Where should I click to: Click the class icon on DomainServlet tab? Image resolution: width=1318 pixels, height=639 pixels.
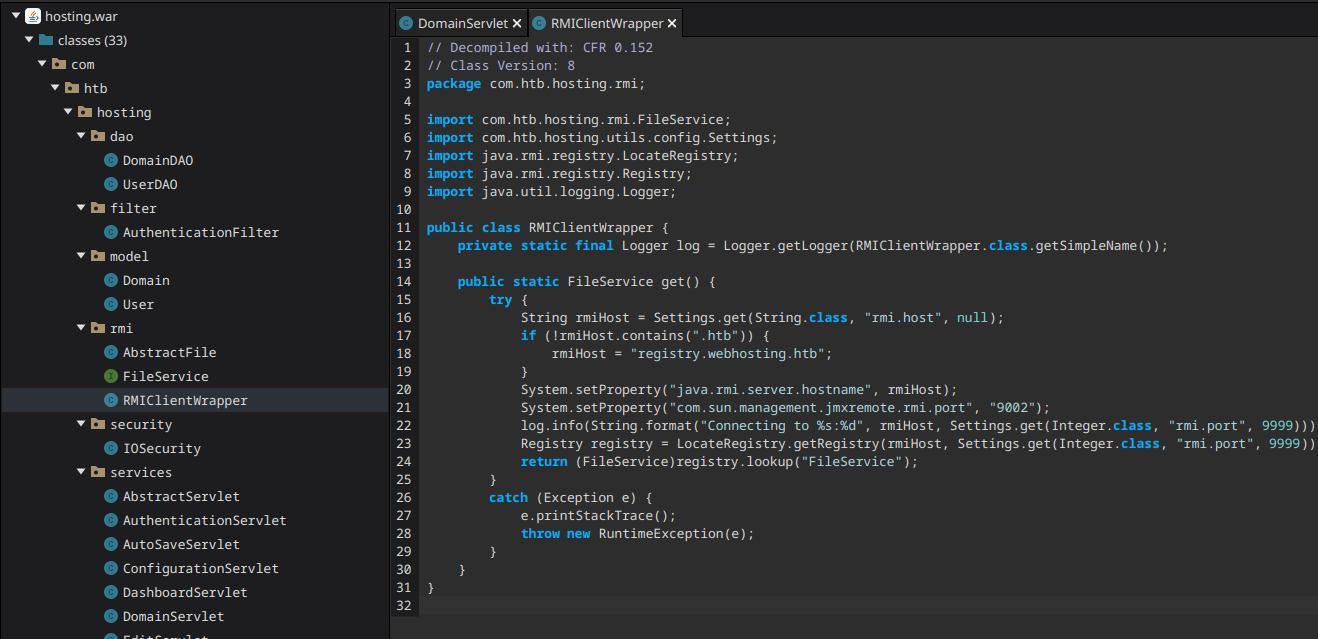[406, 23]
